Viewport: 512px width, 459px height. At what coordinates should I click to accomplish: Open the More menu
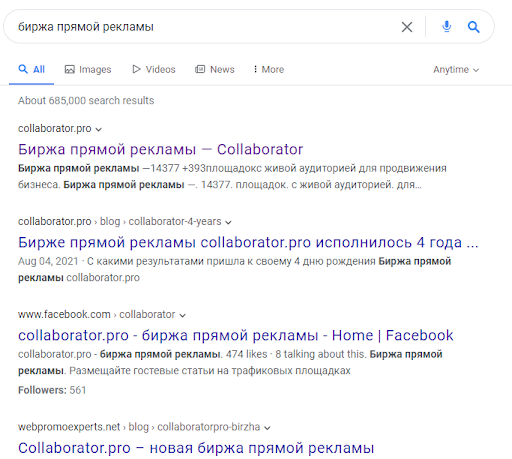(269, 69)
